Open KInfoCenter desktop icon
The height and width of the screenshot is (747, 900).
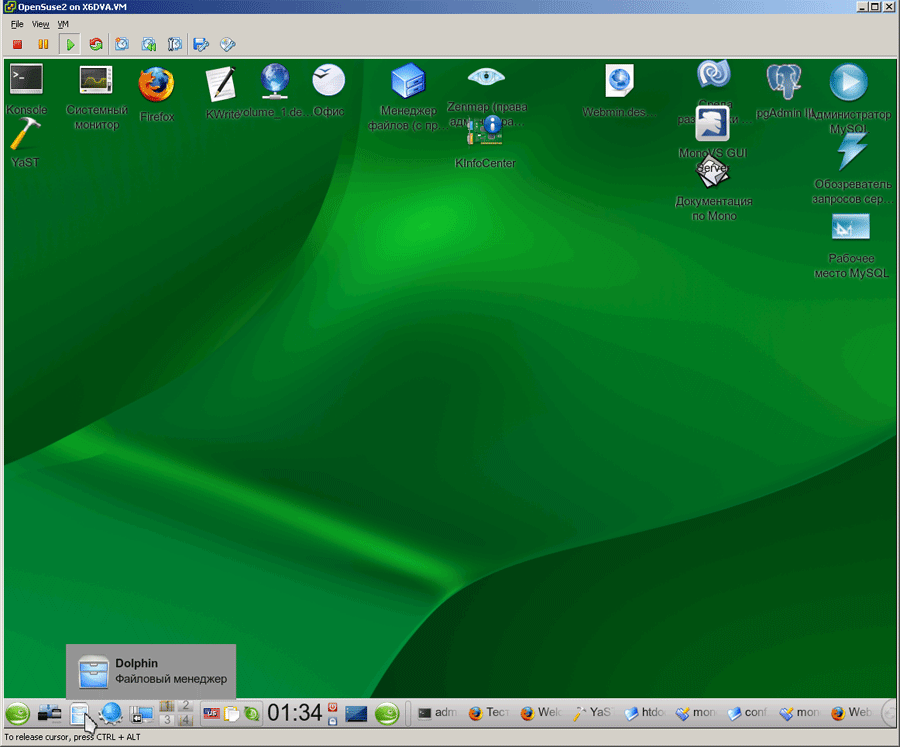(x=486, y=142)
